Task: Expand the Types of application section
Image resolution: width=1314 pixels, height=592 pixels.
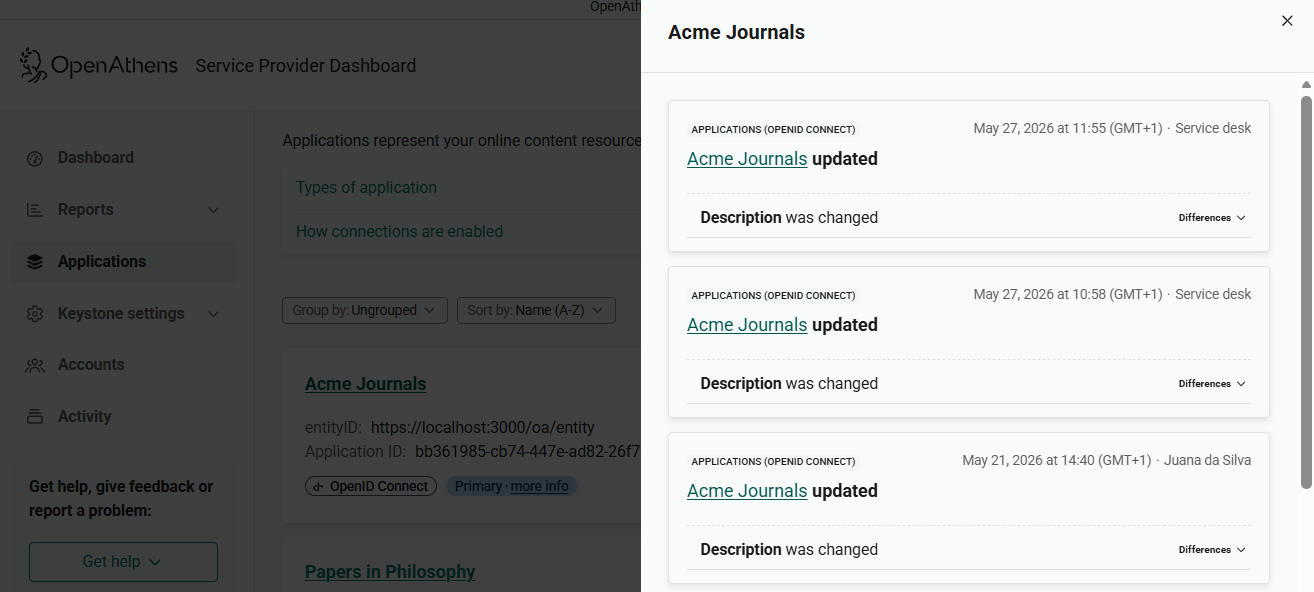Action: click(366, 188)
